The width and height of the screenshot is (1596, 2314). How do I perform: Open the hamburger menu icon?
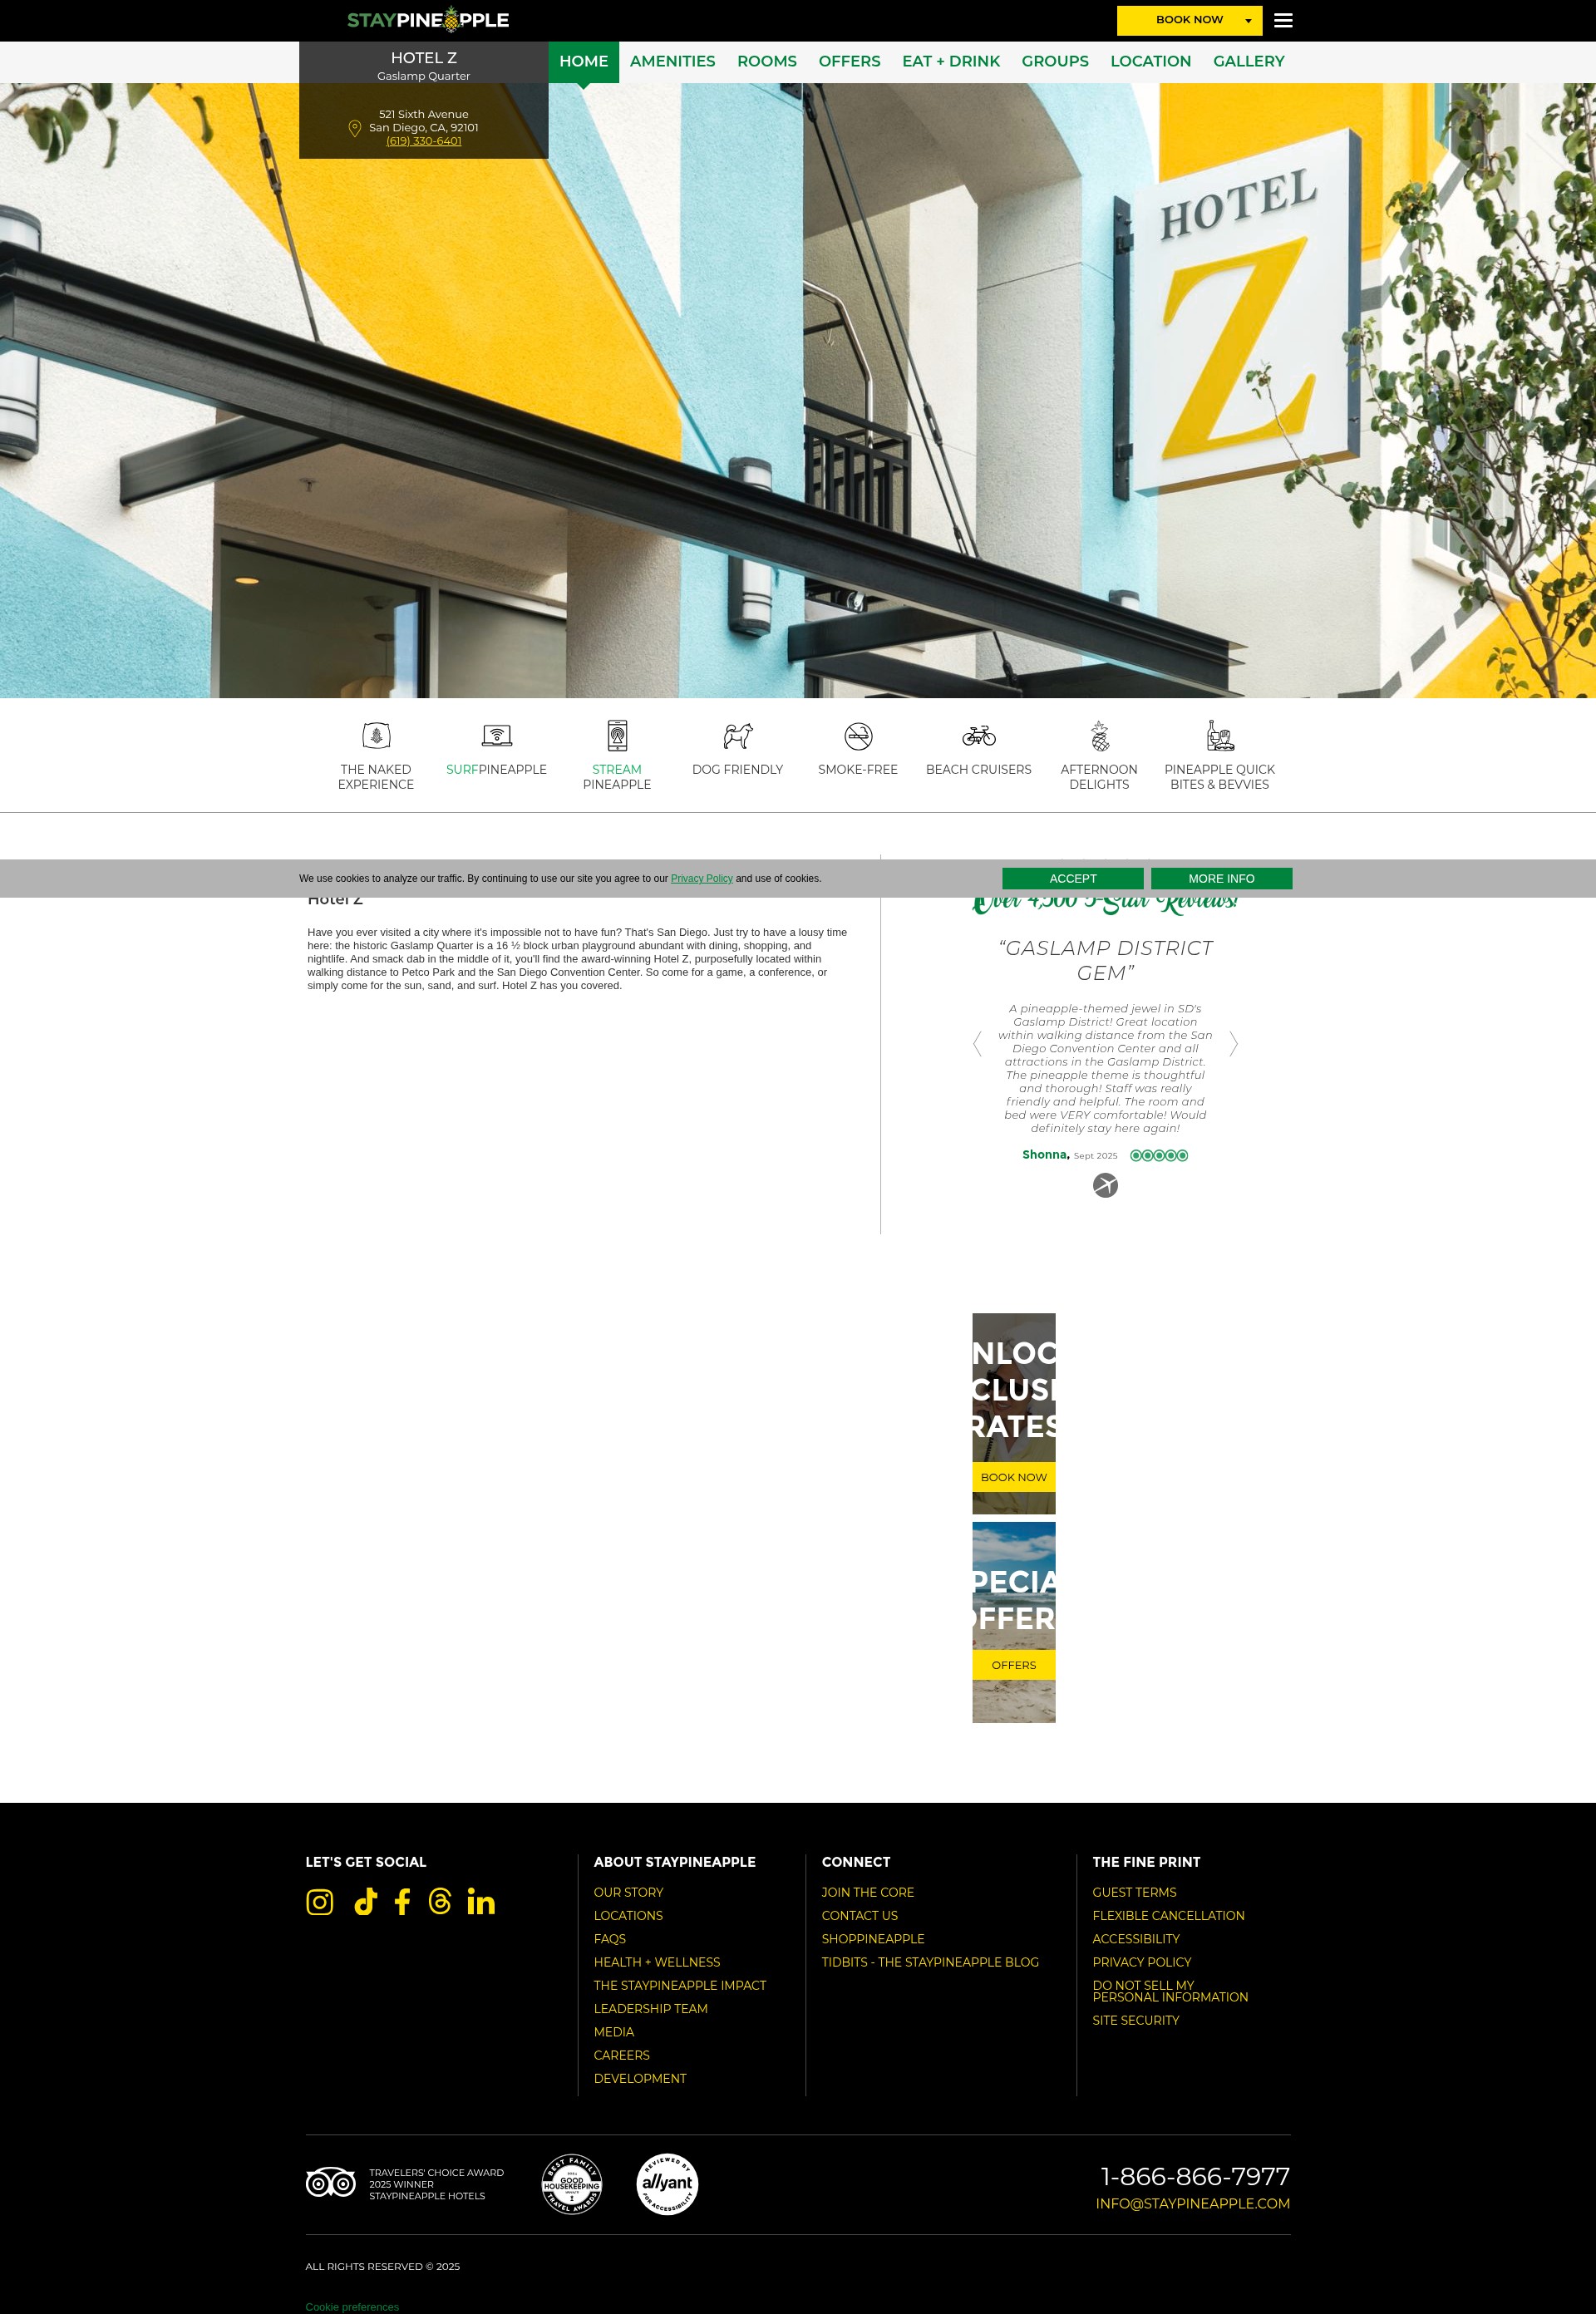click(1283, 20)
